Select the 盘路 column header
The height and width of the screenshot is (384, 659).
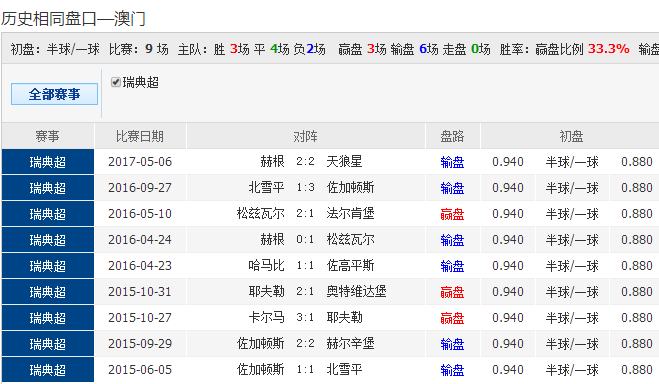point(452,136)
